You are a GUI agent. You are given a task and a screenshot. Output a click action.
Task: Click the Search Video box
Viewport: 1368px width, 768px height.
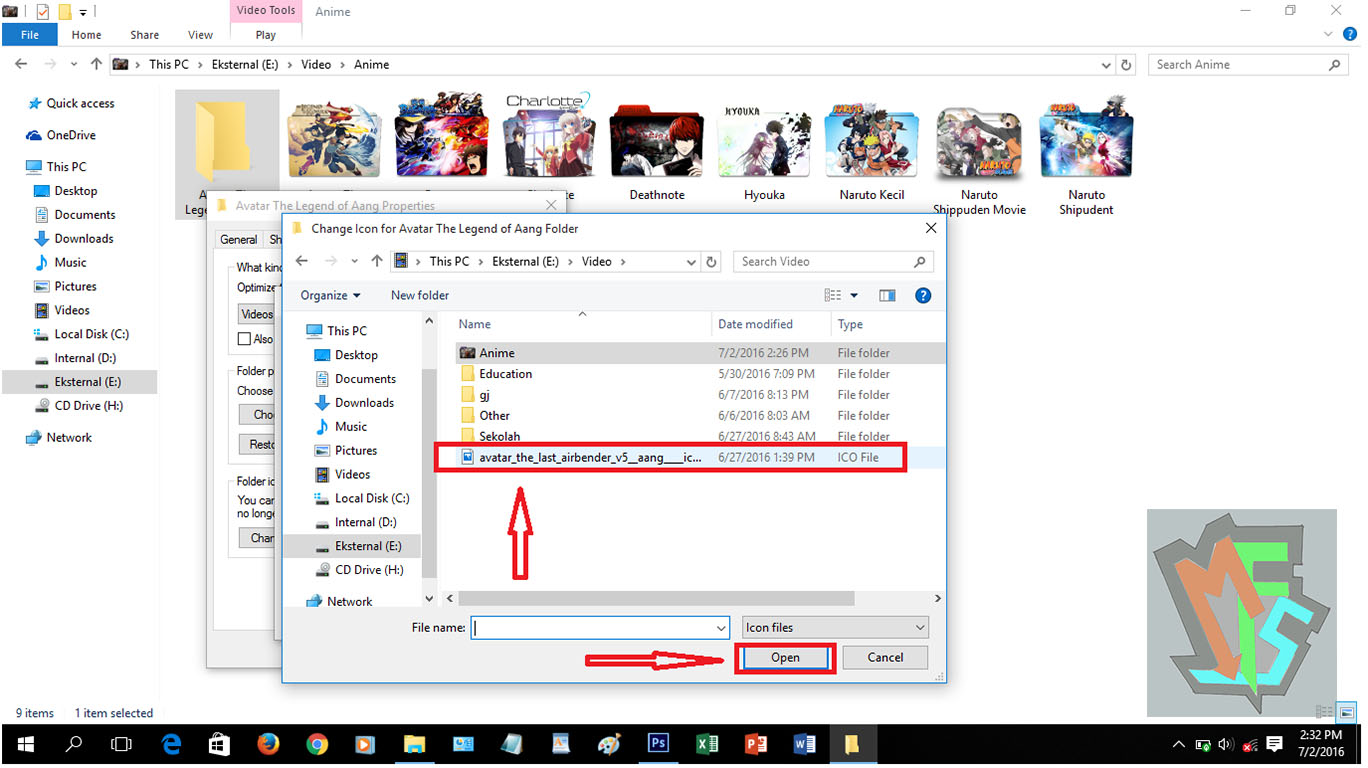[834, 261]
